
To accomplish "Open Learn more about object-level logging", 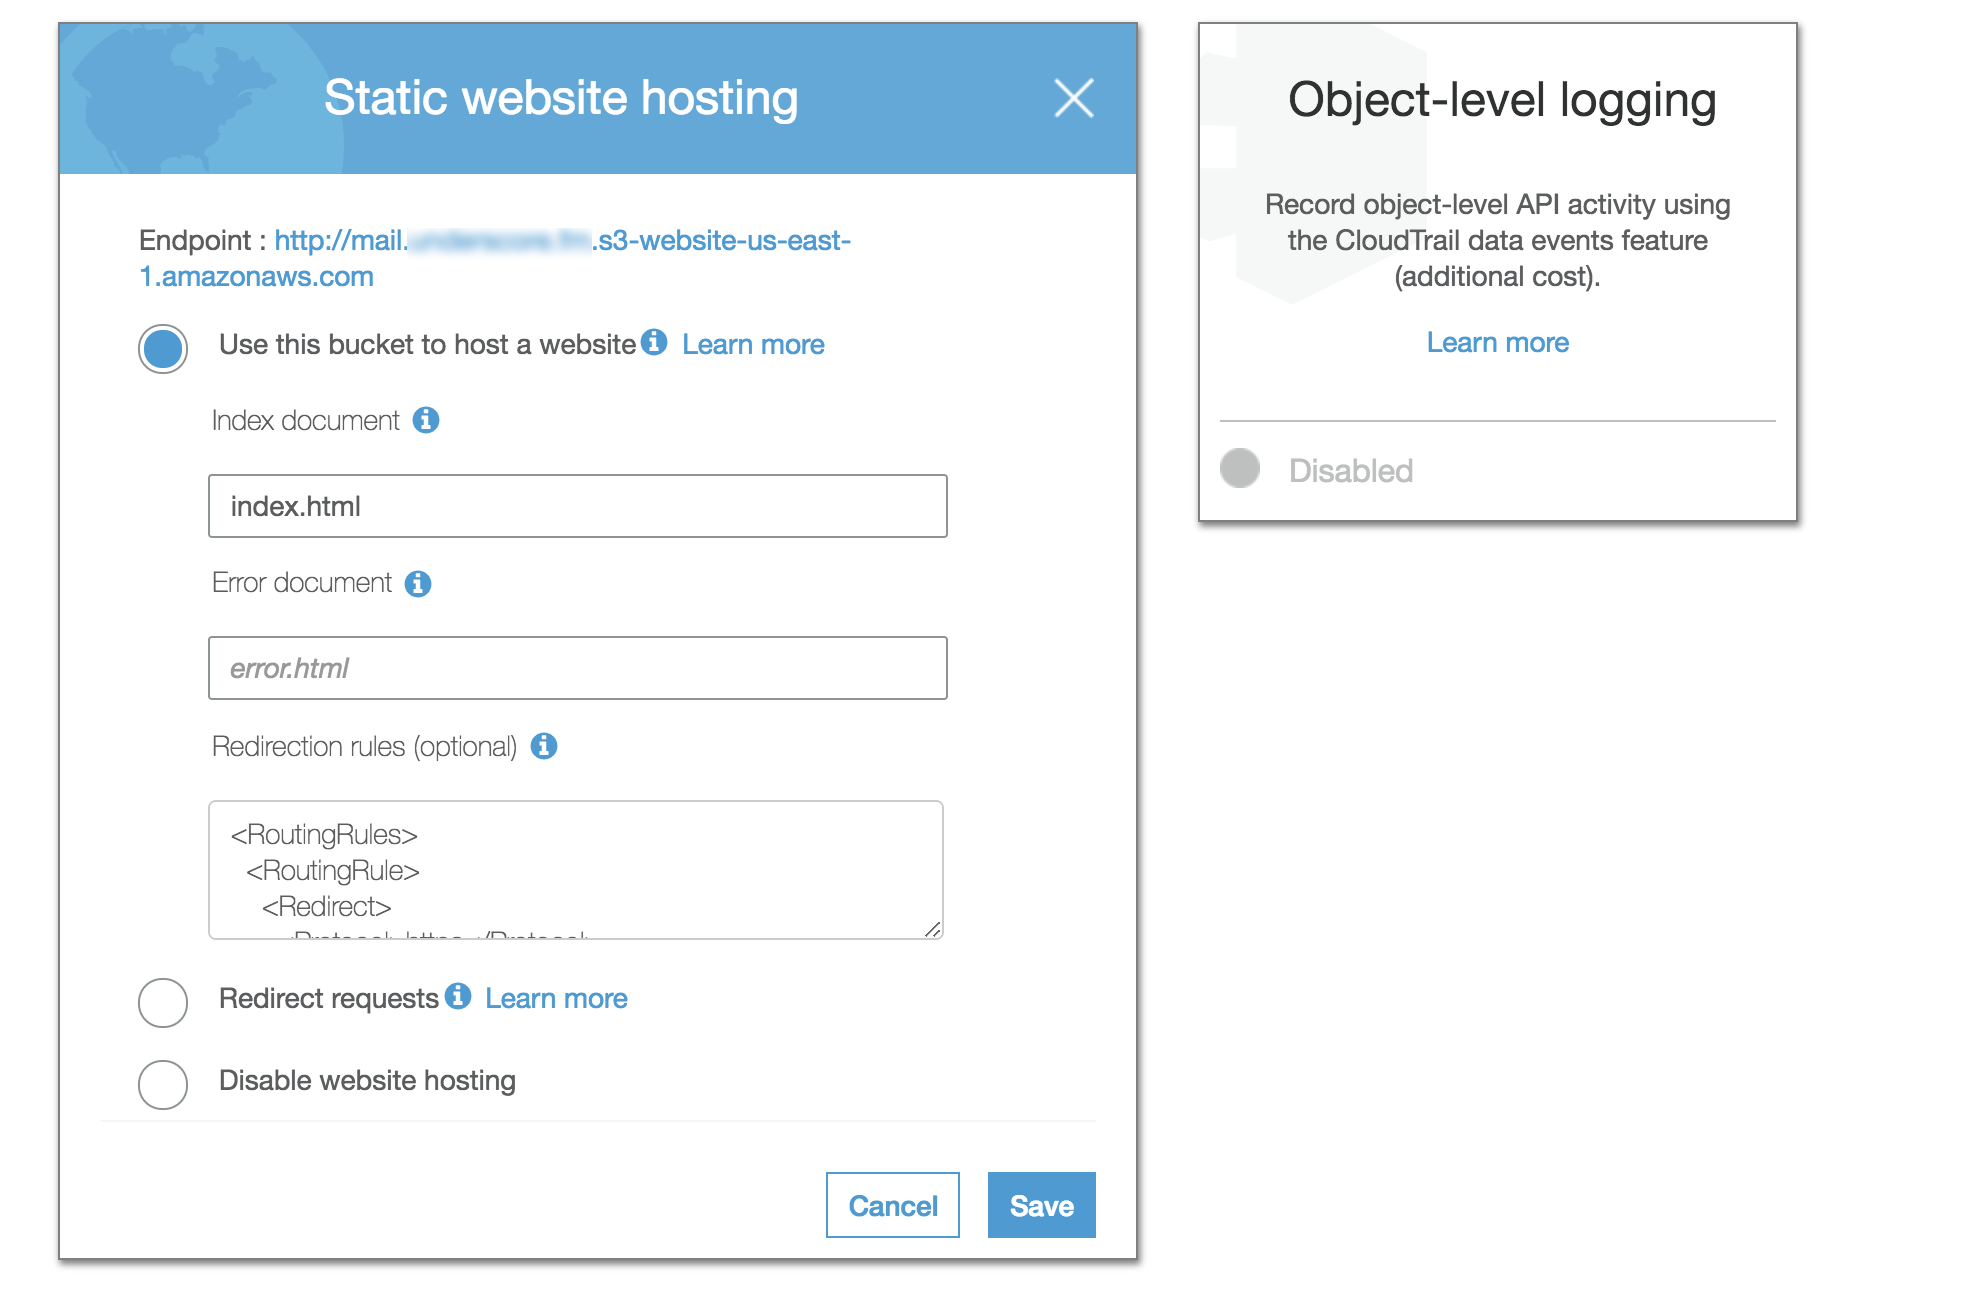I will click(1498, 342).
